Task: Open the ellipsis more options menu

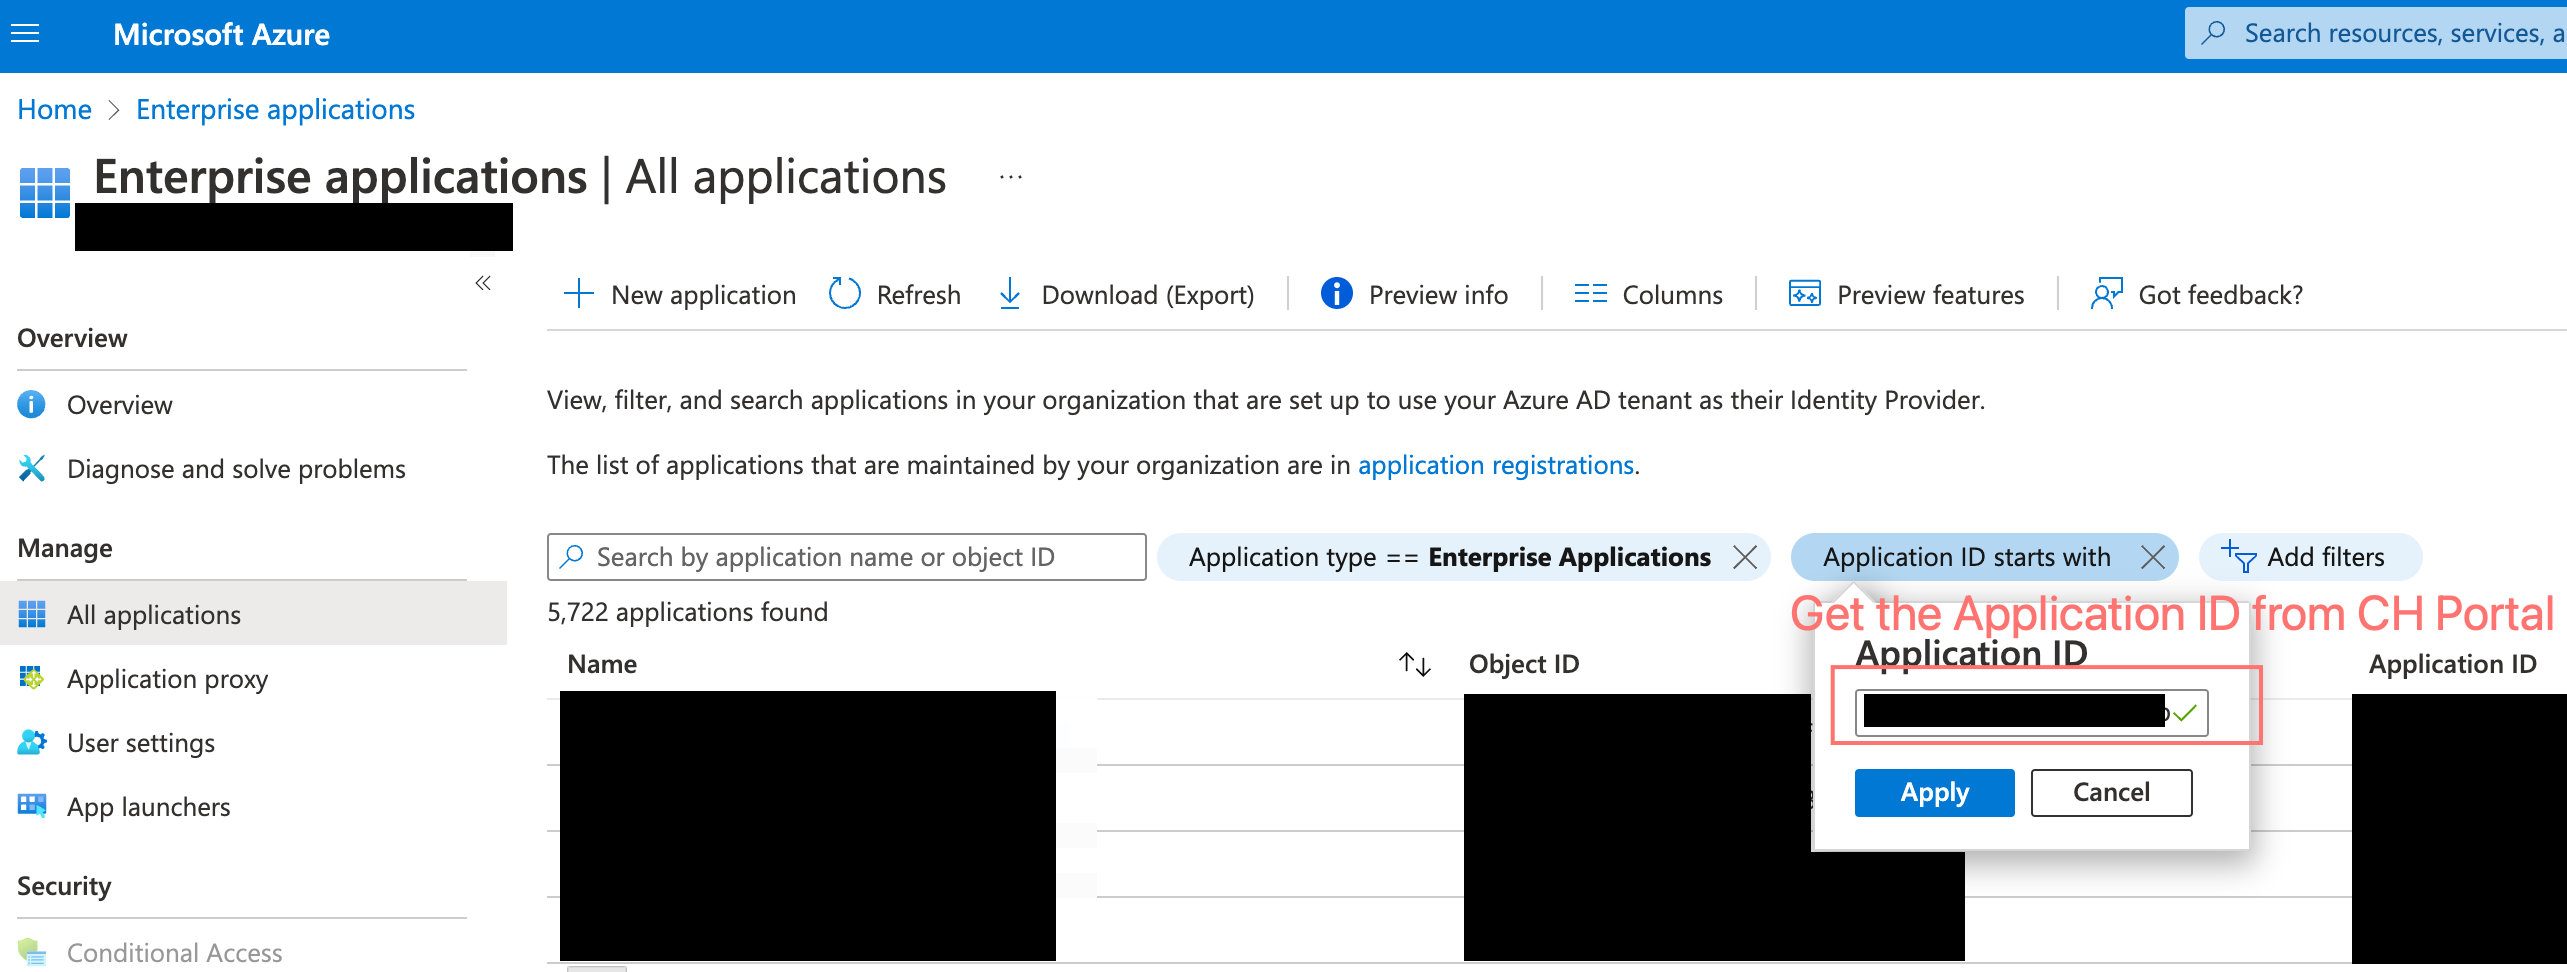Action: point(1011,177)
